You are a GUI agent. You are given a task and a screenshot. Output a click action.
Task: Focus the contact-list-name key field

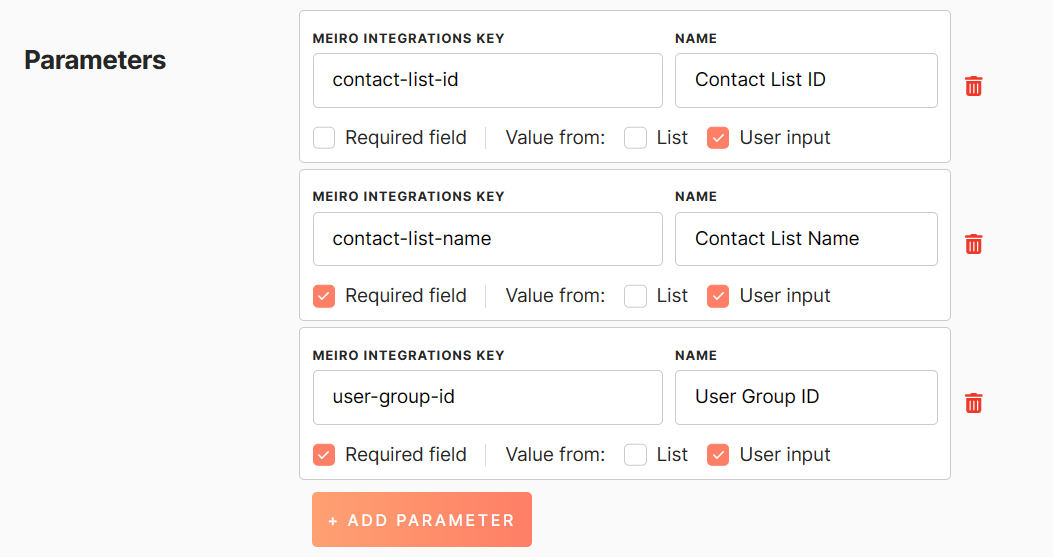click(x=487, y=239)
